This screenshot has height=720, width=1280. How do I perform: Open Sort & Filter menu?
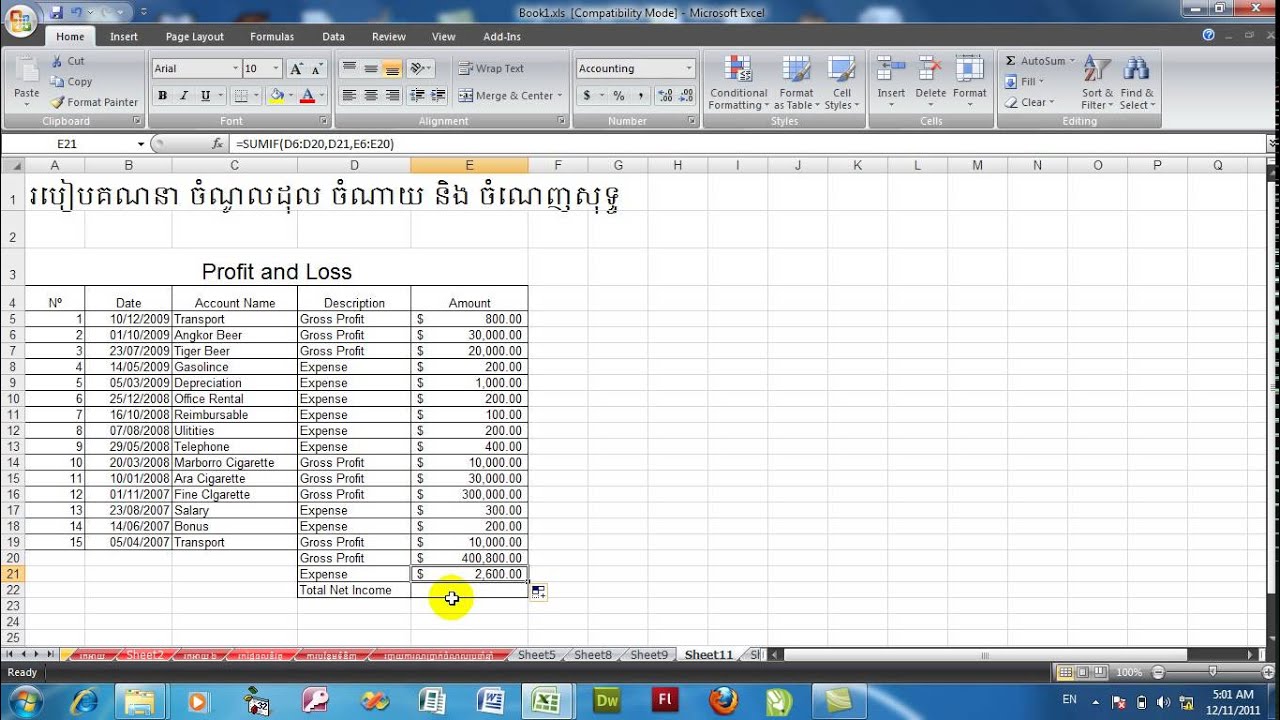click(x=1097, y=83)
